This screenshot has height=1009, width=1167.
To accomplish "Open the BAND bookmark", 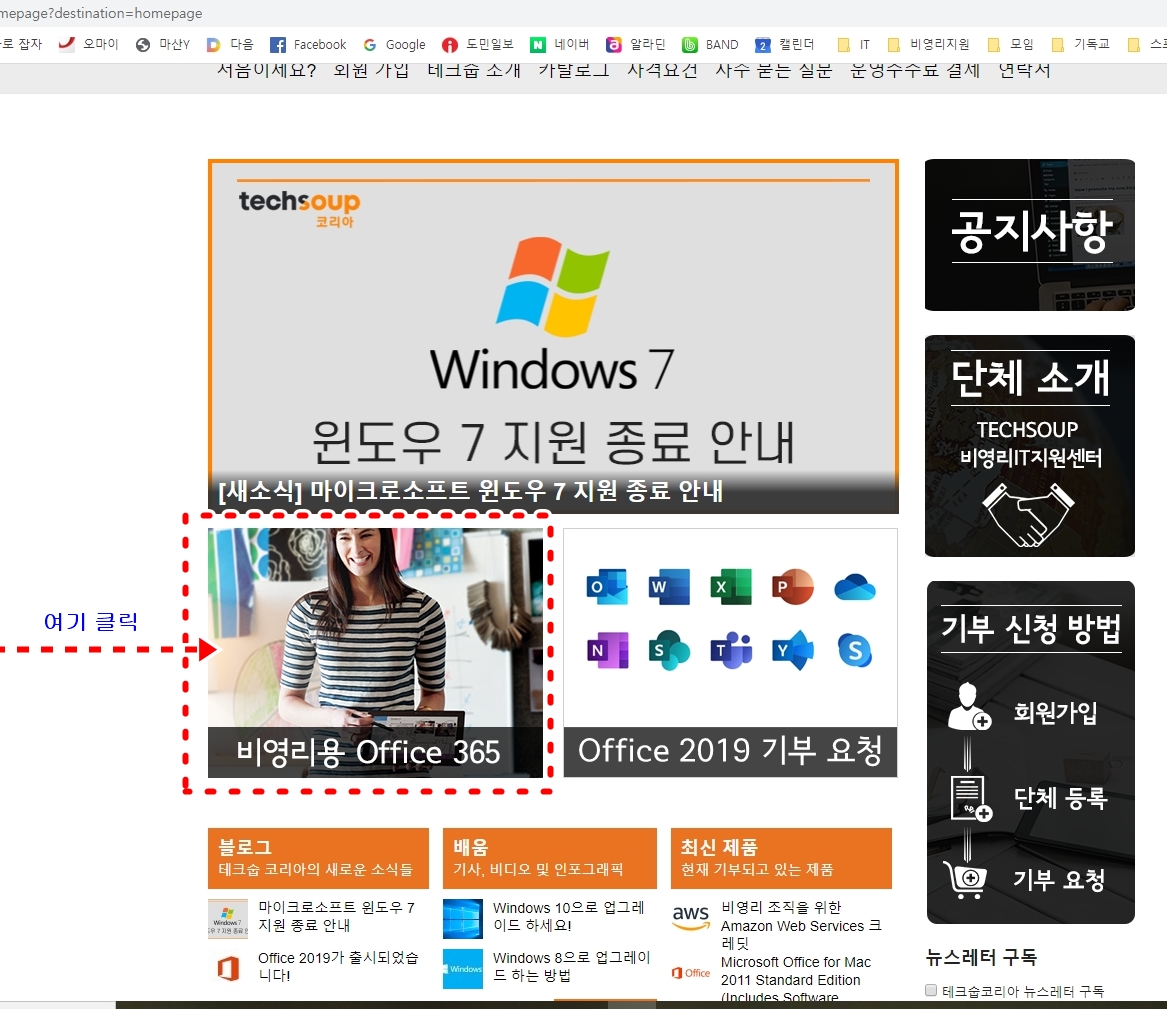I will click(x=710, y=45).
